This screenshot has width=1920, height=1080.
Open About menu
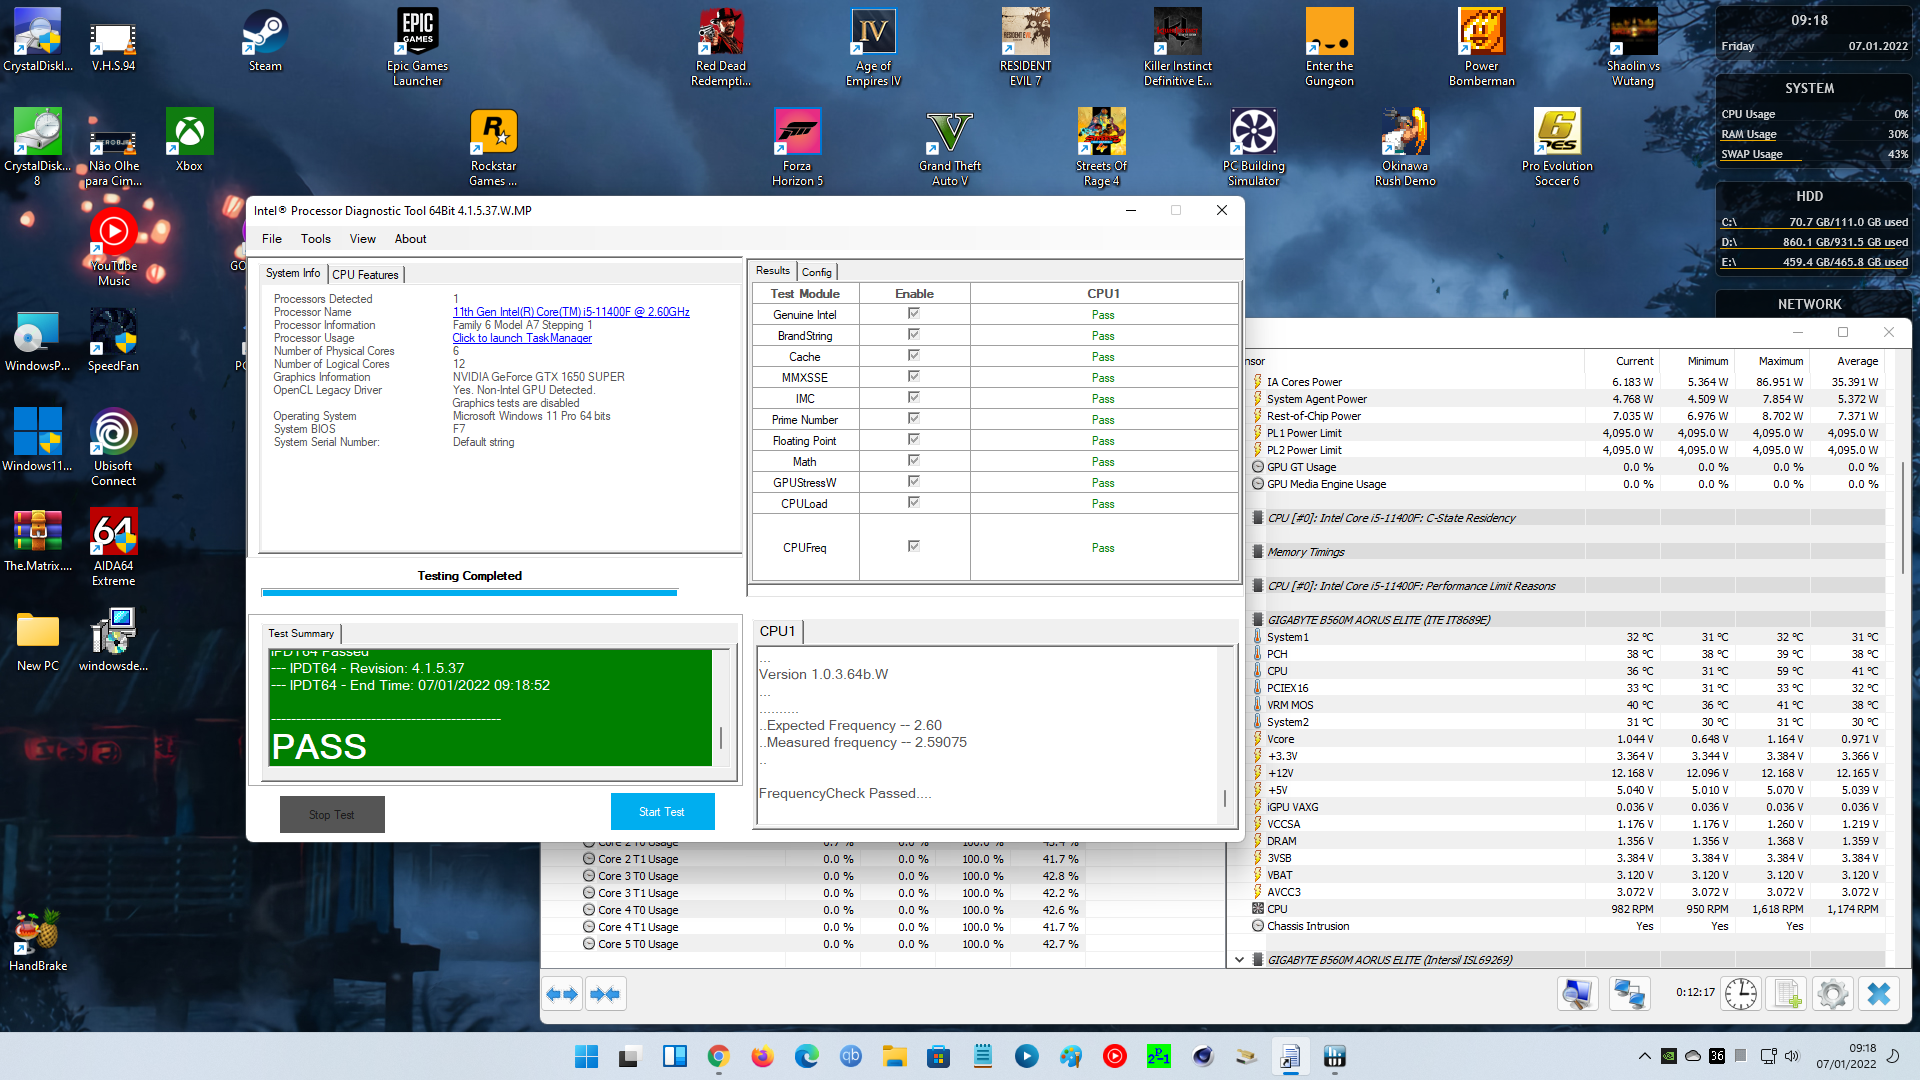coord(410,239)
